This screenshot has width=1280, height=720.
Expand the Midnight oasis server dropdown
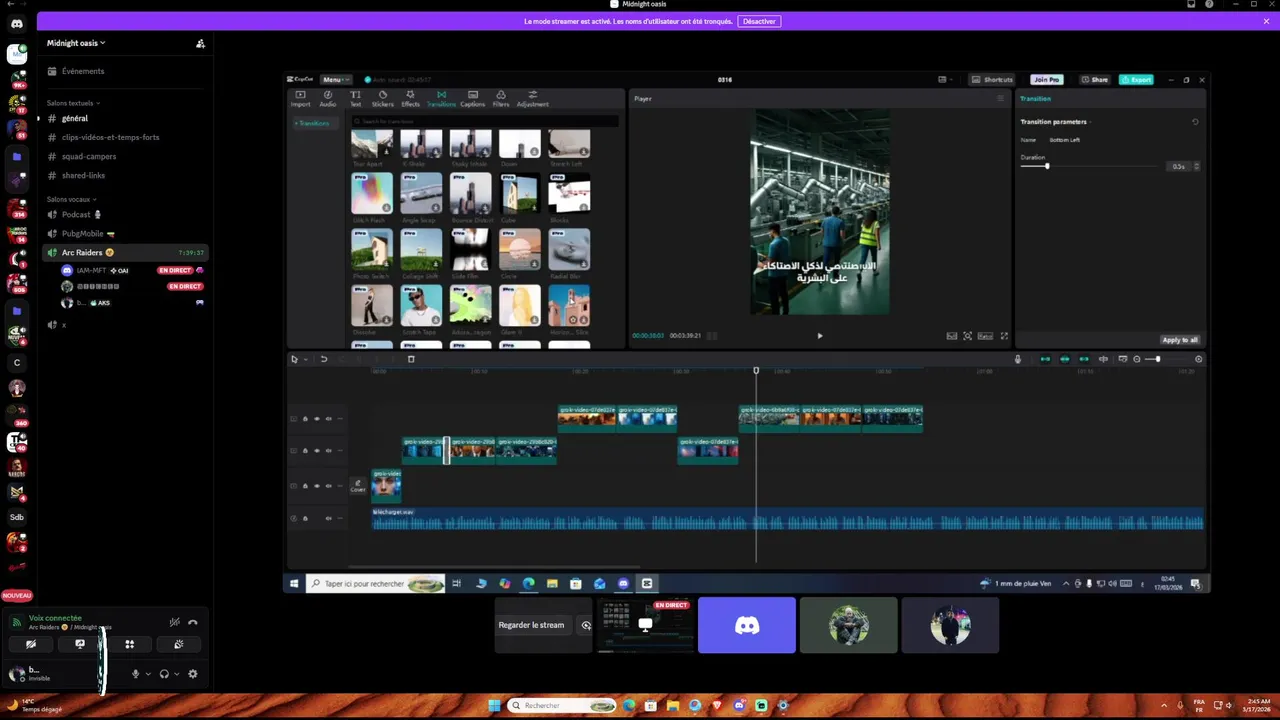tap(76, 43)
